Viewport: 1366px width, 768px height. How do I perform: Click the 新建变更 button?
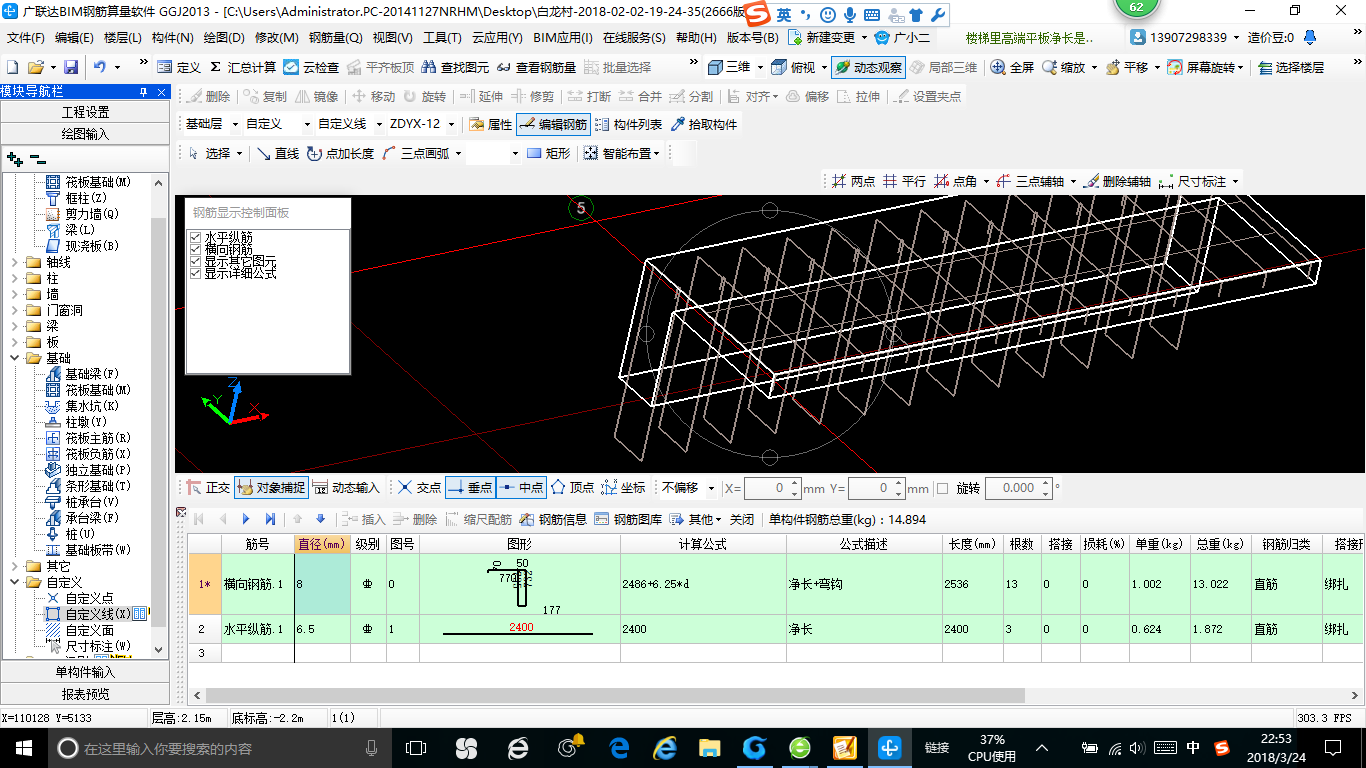[822, 38]
